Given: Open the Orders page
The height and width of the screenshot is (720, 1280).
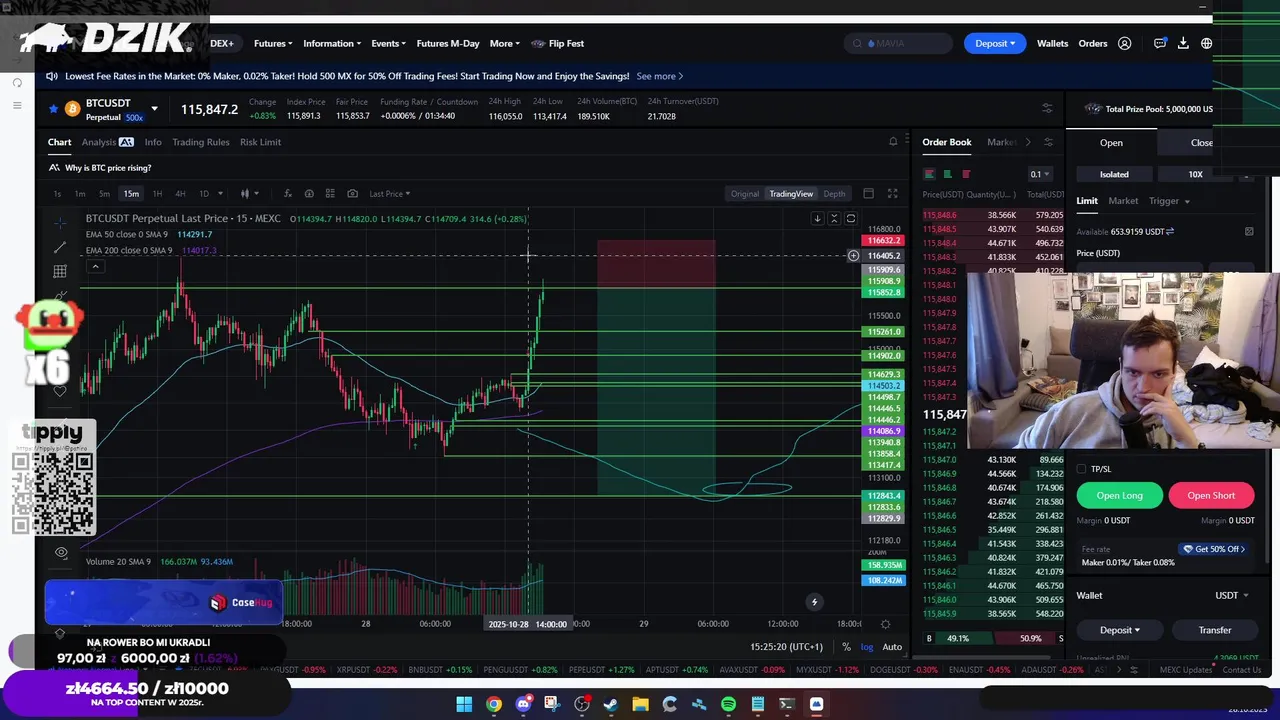Looking at the screenshot, I should pyautogui.click(x=1093, y=43).
